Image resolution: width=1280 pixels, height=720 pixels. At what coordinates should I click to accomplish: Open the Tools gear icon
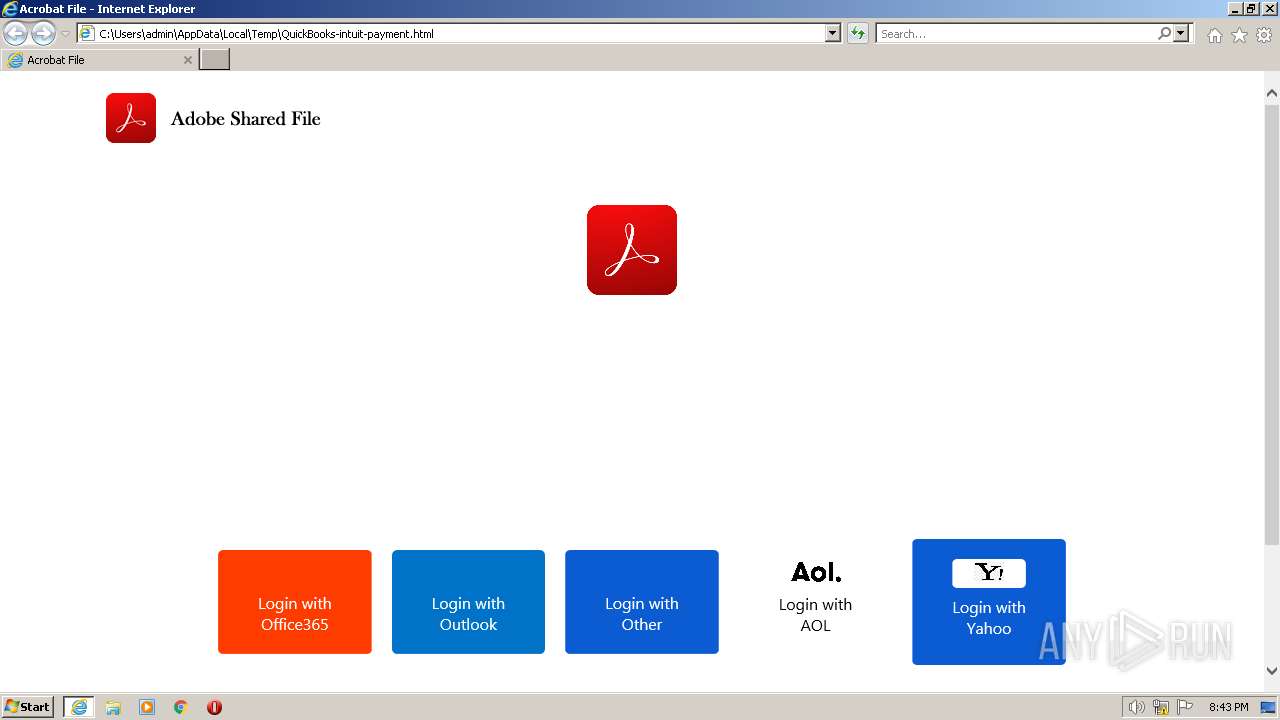point(1264,35)
